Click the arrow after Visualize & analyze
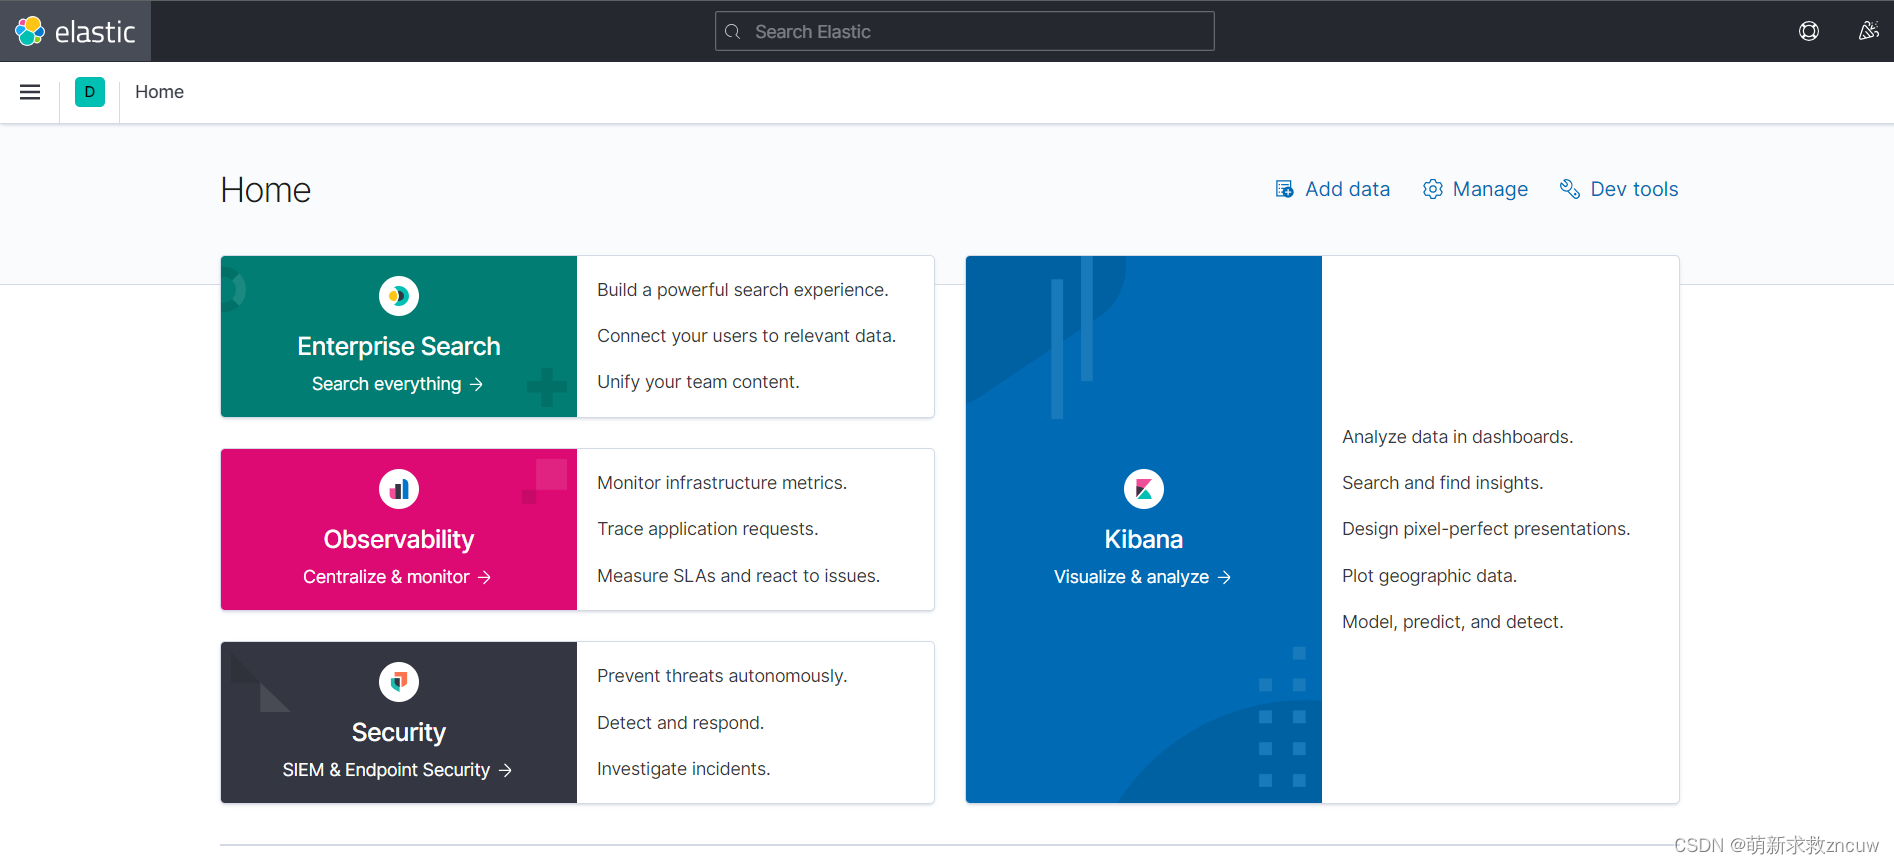The image size is (1894, 864). click(1225, 577)
